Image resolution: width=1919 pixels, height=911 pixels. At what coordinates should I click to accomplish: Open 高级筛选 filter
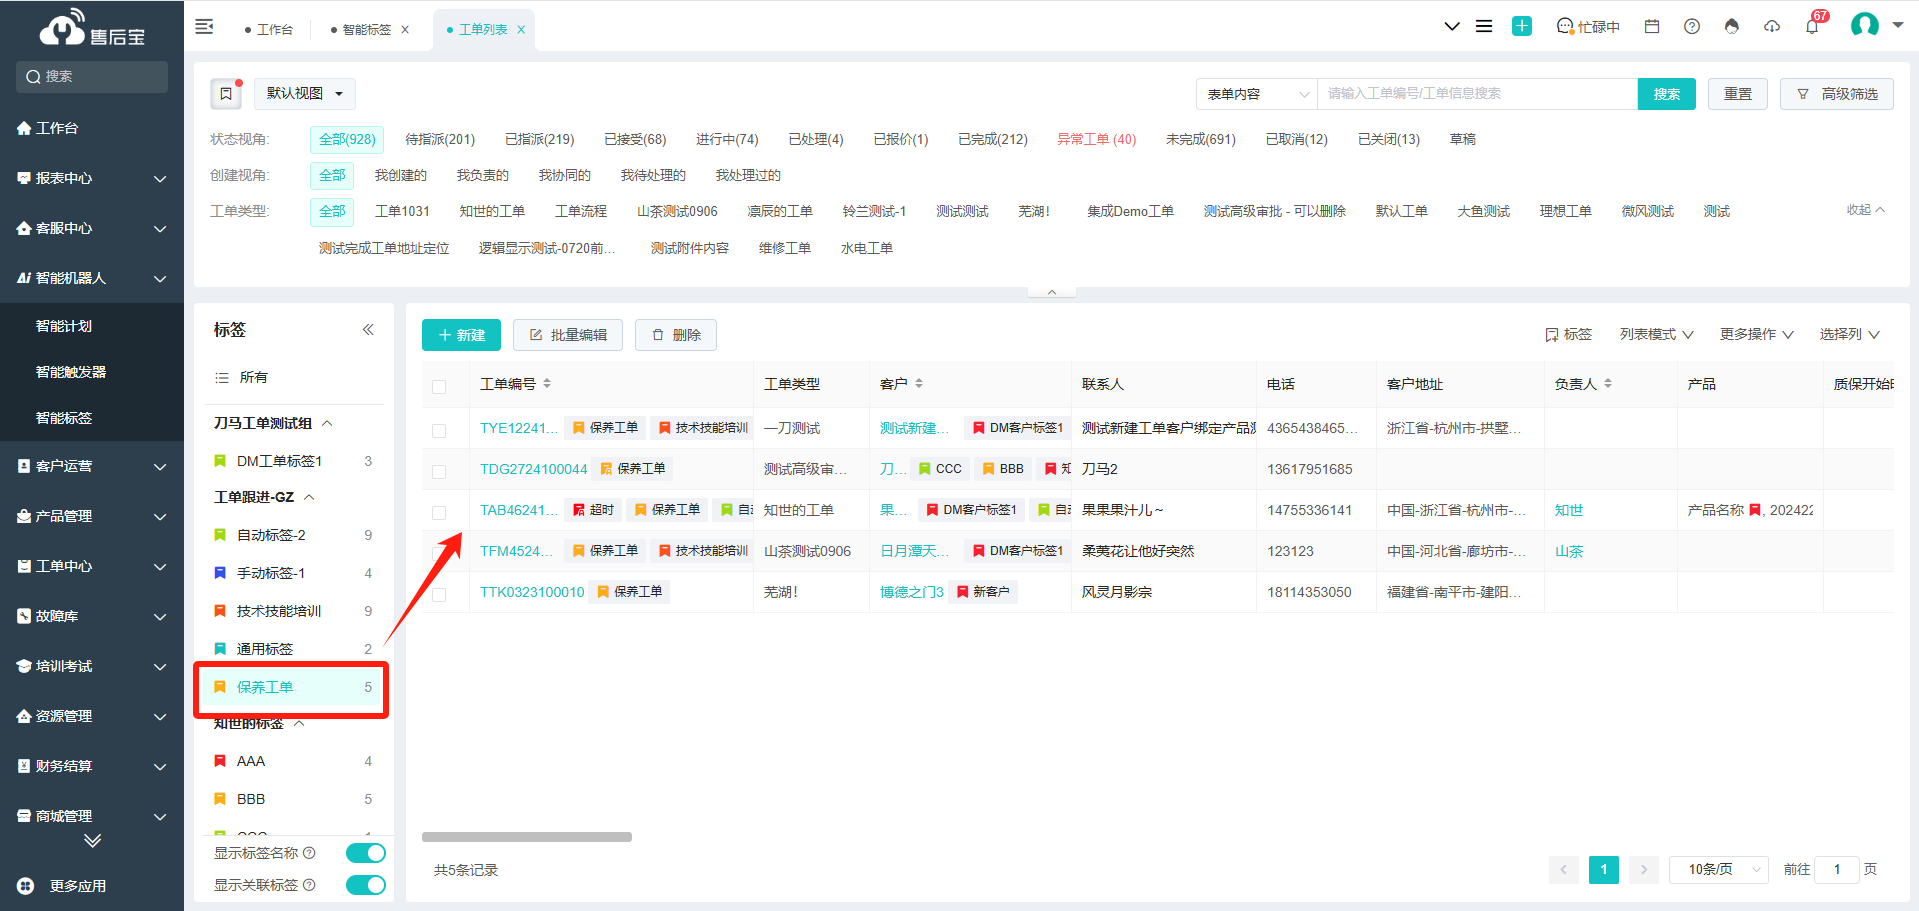tap(1837, 94)
